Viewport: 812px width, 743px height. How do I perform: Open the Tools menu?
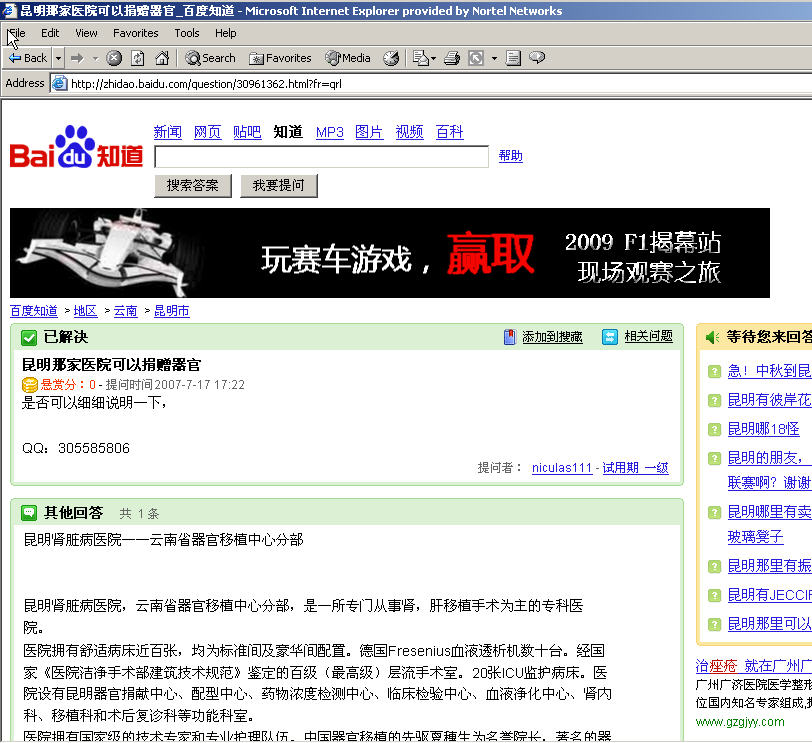click(x=187, y=33)
